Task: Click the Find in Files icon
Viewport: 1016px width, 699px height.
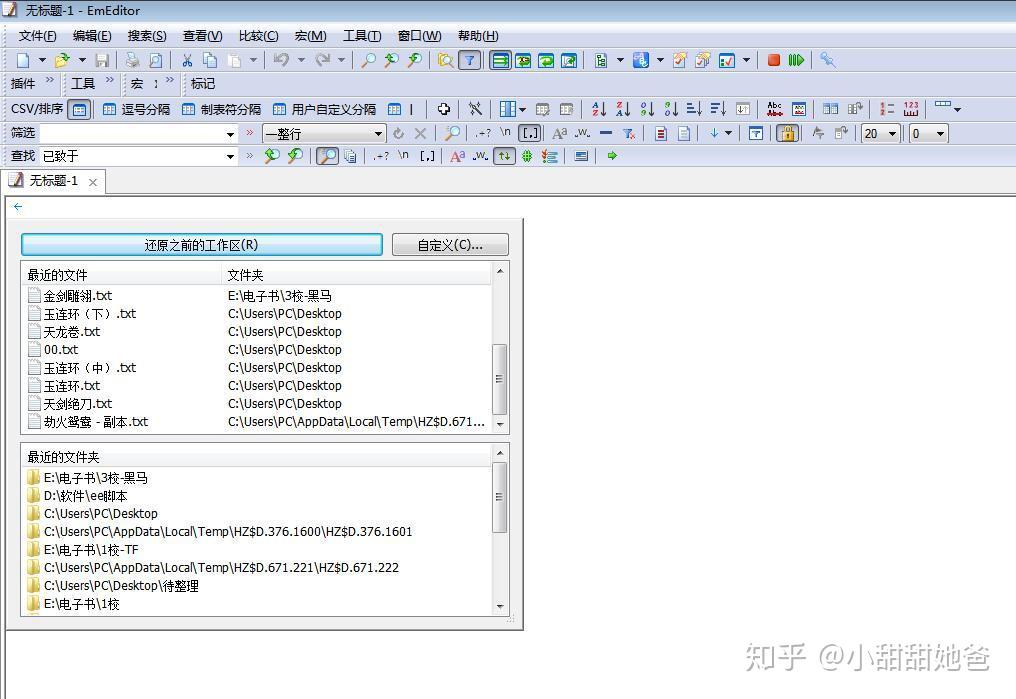Action: click(445, 60)
